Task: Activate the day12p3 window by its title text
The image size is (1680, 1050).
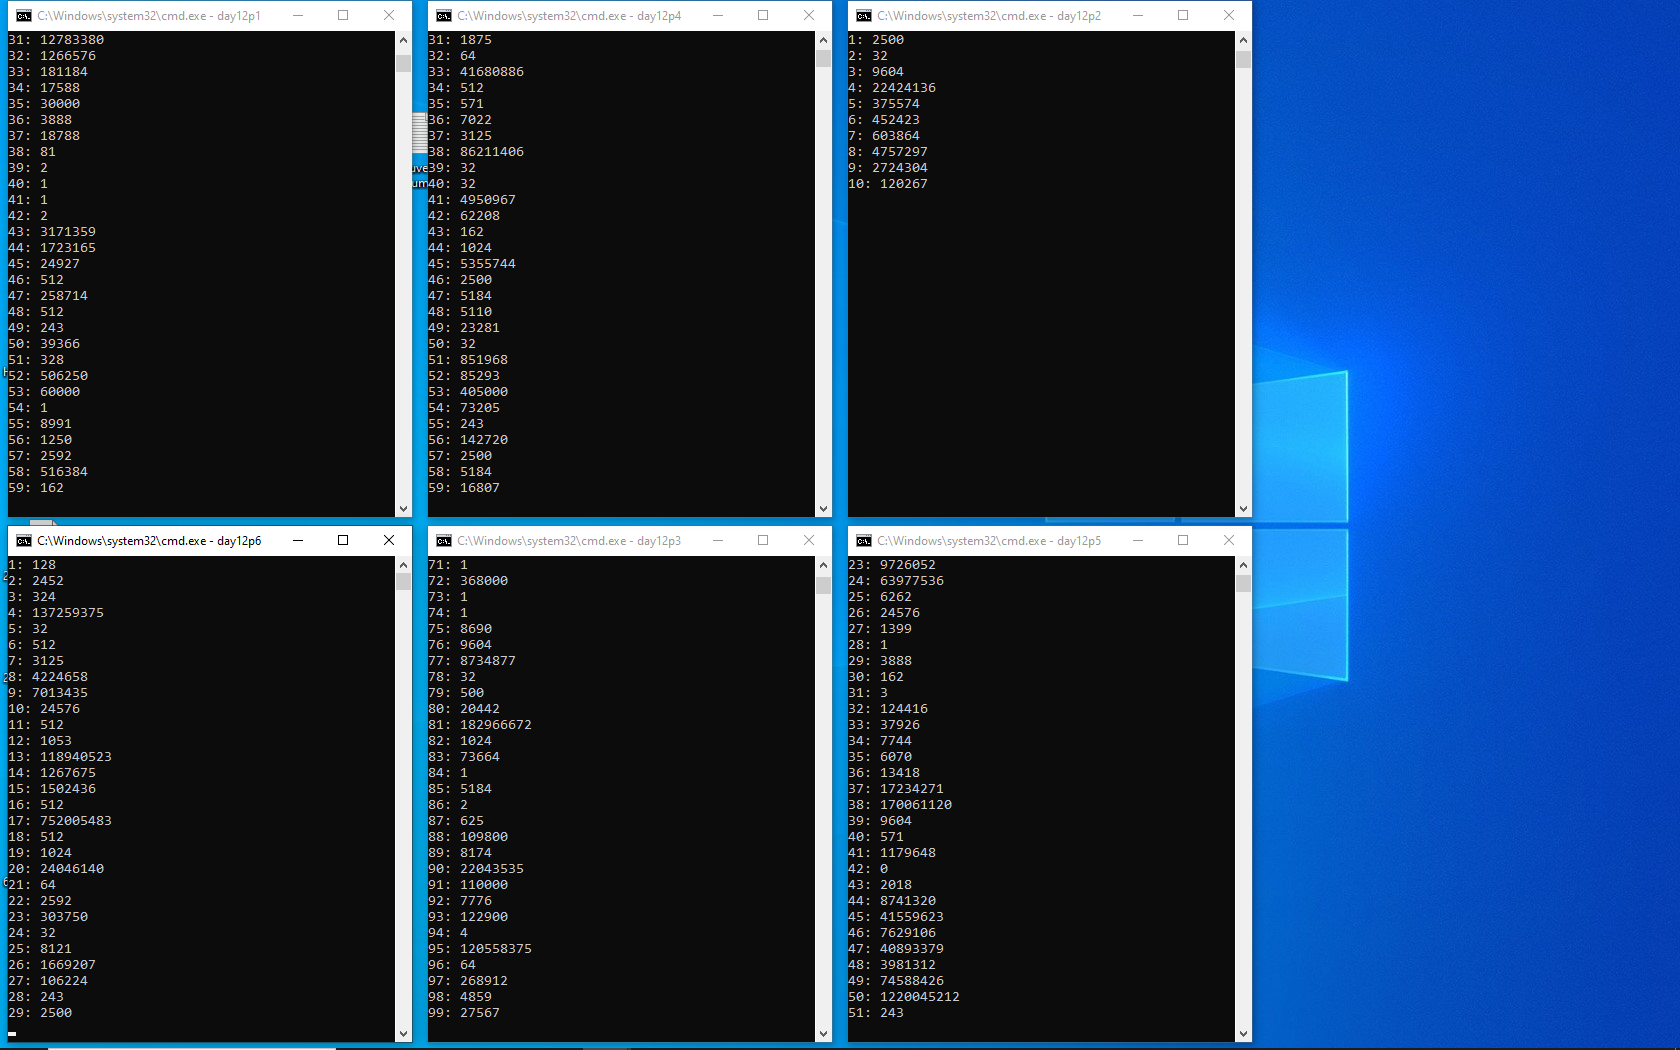Action: tap(568, 541)
